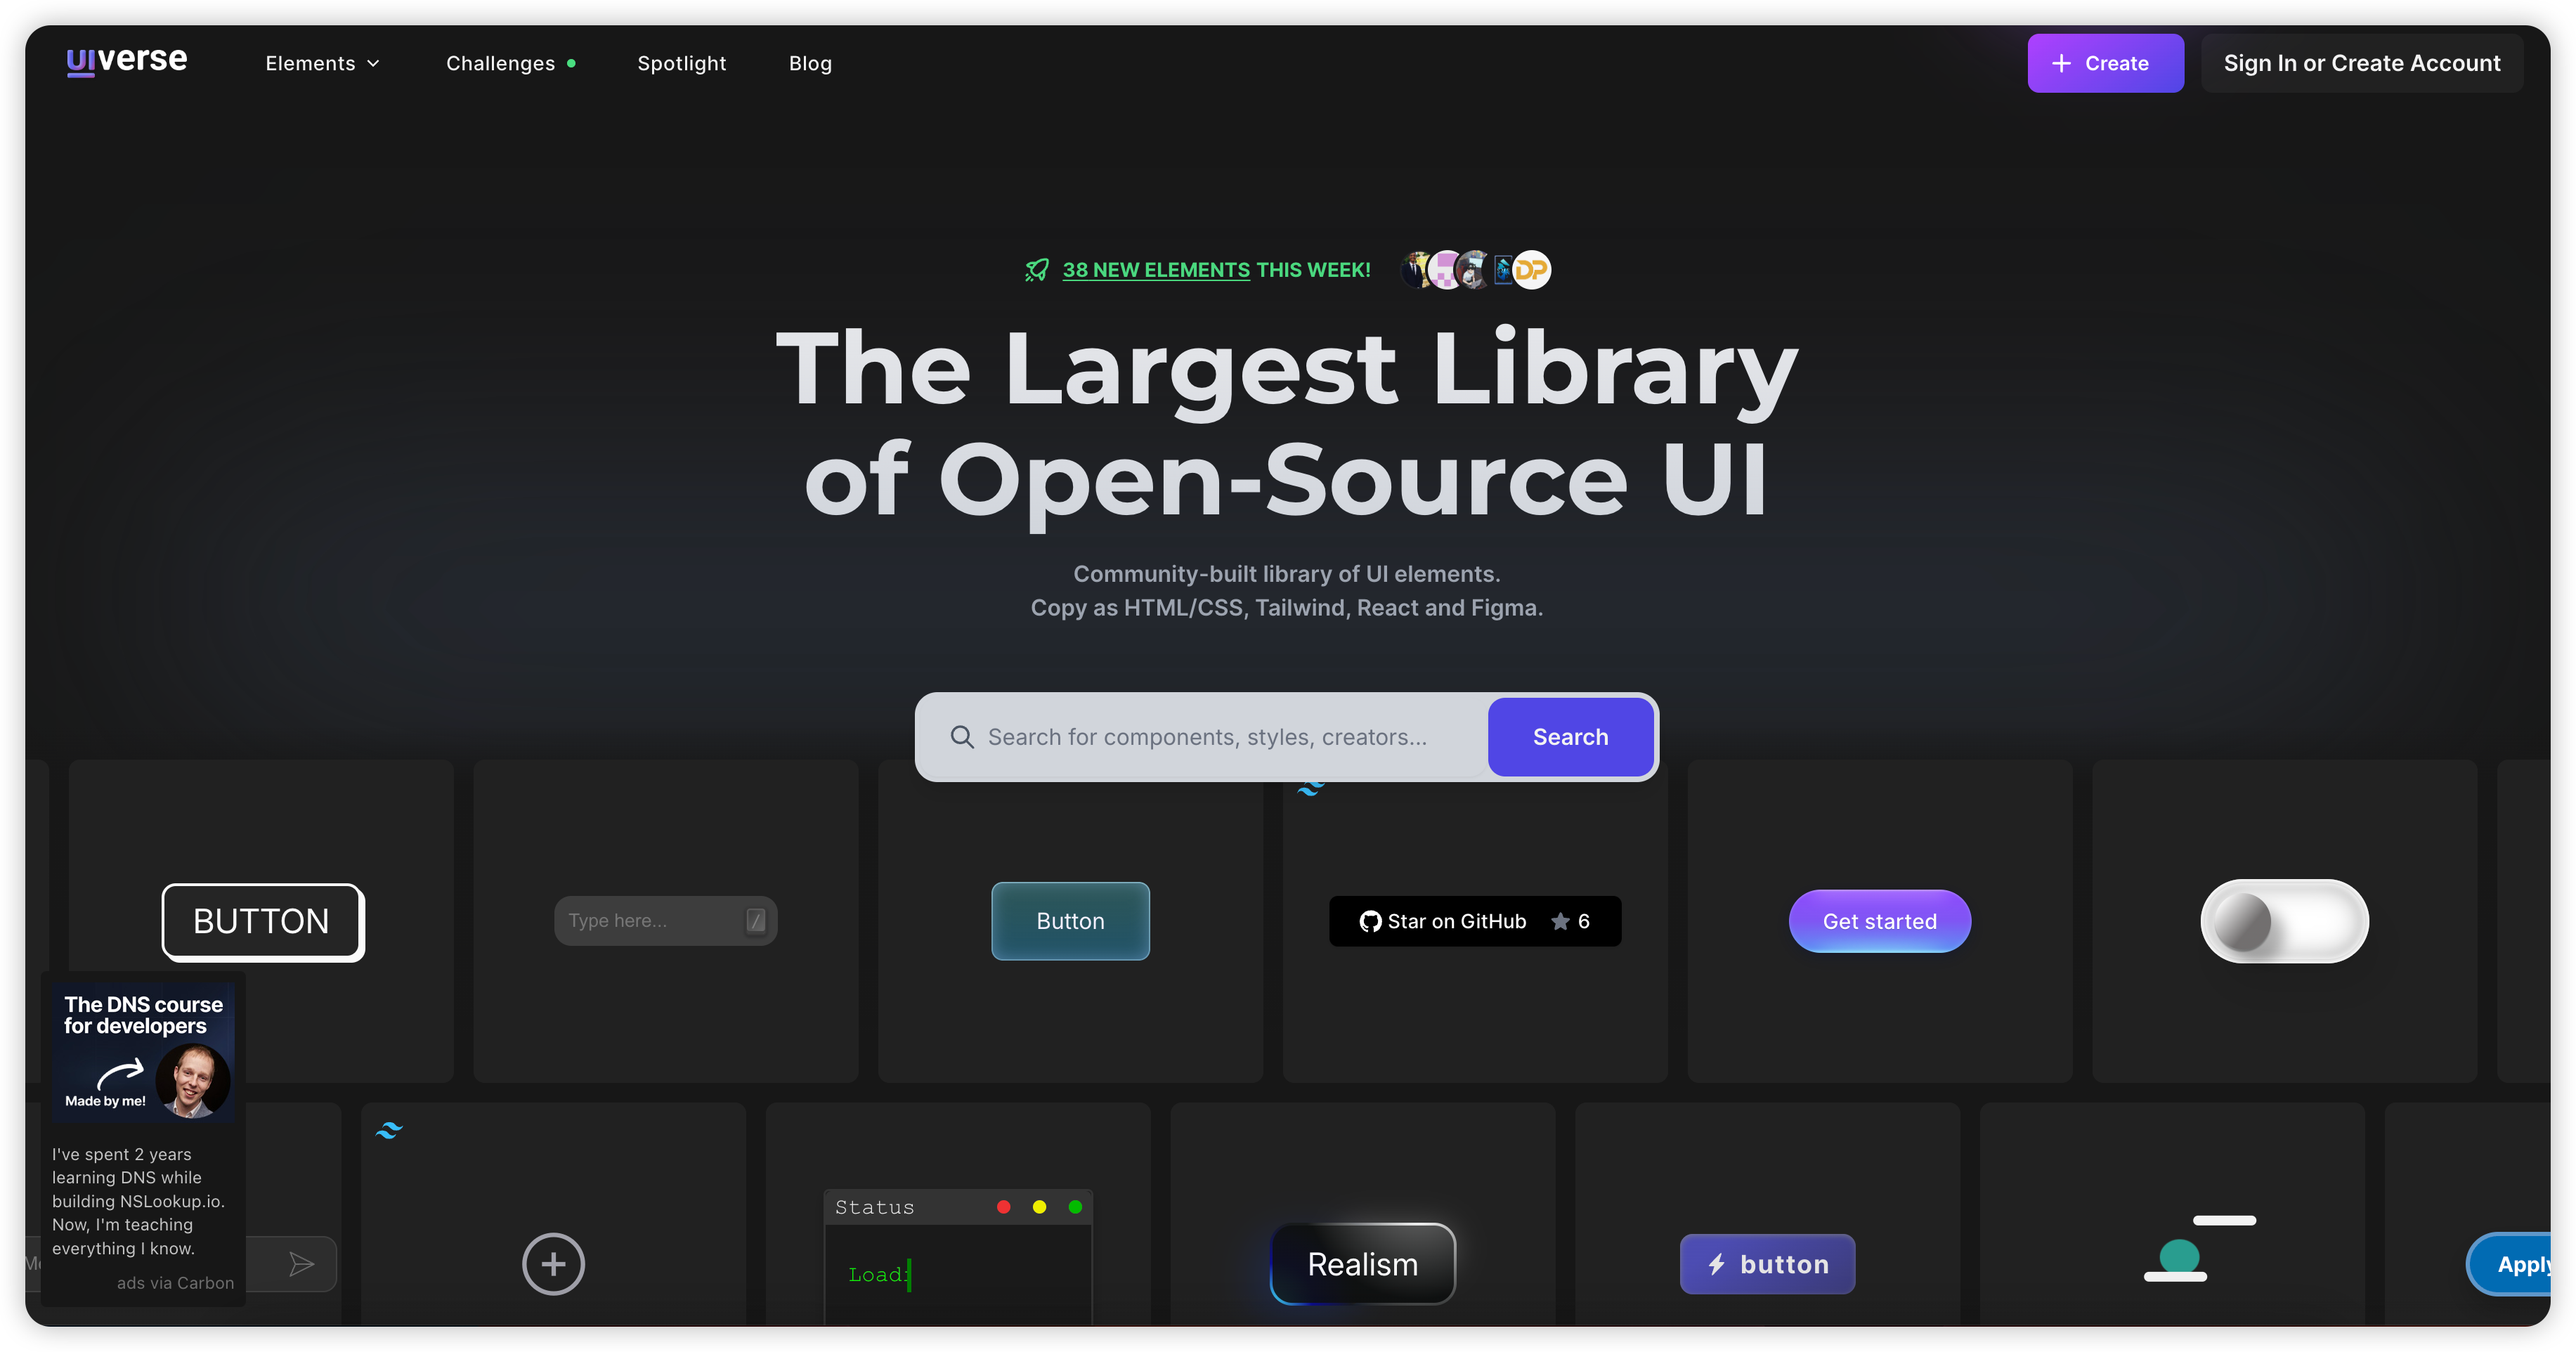The height and width of the screenshot is (1352, 2576).
Task: Click the DP contributor avatar
Action: [x=1531, y=270]
